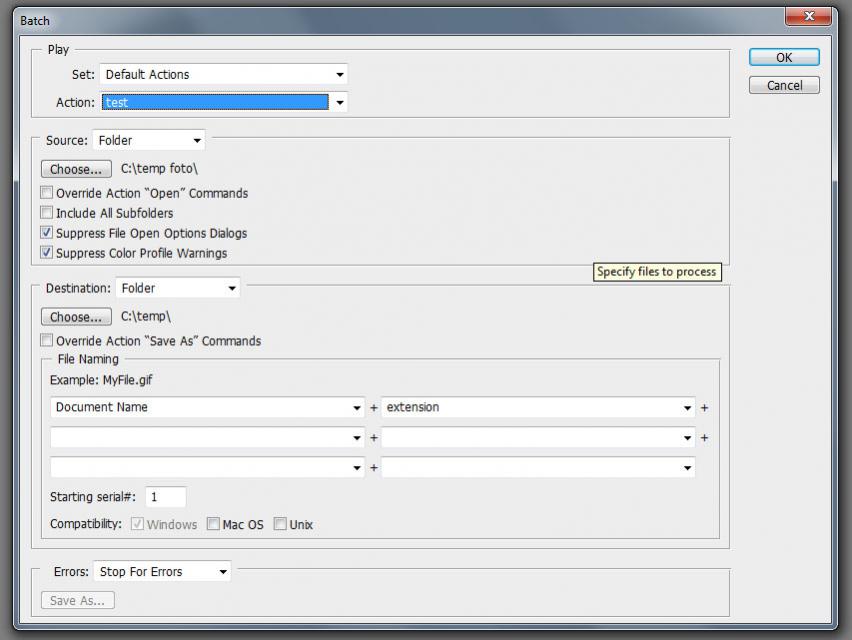Click OK to run the batch

click(784, 58)
